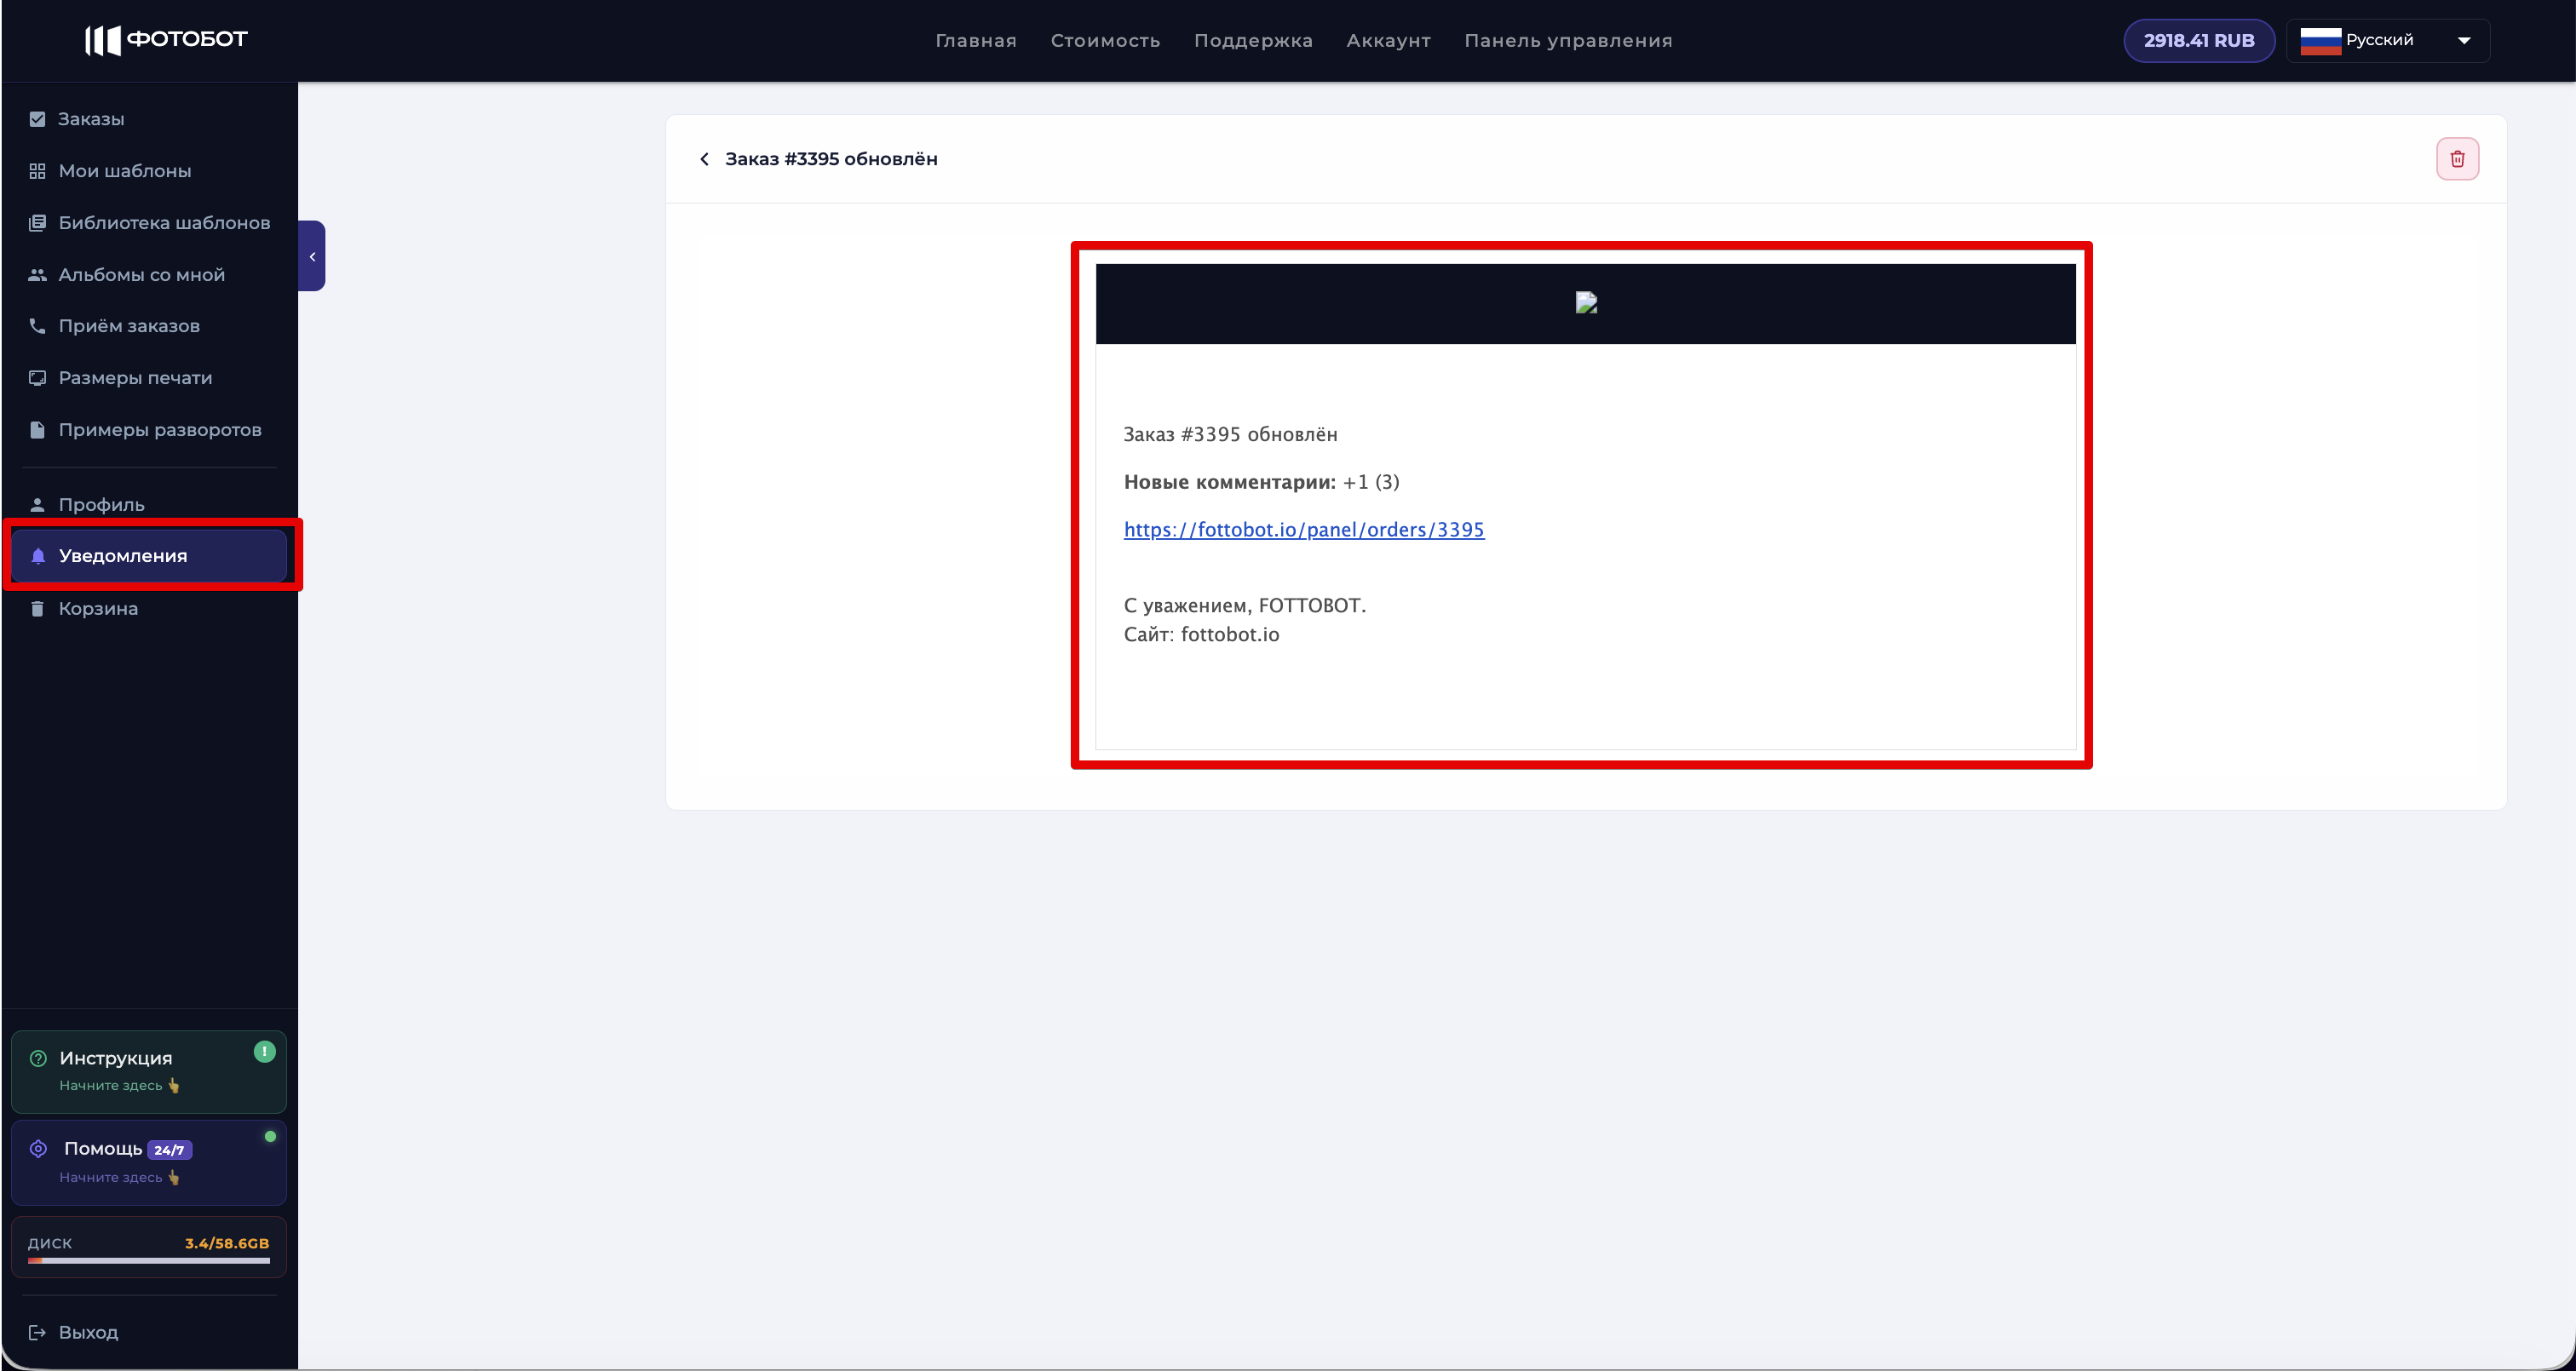Select Уведомления in the sidebar
Image resolution: width=2576 pixels, height=1371 pixels.
tap(150, 556)
